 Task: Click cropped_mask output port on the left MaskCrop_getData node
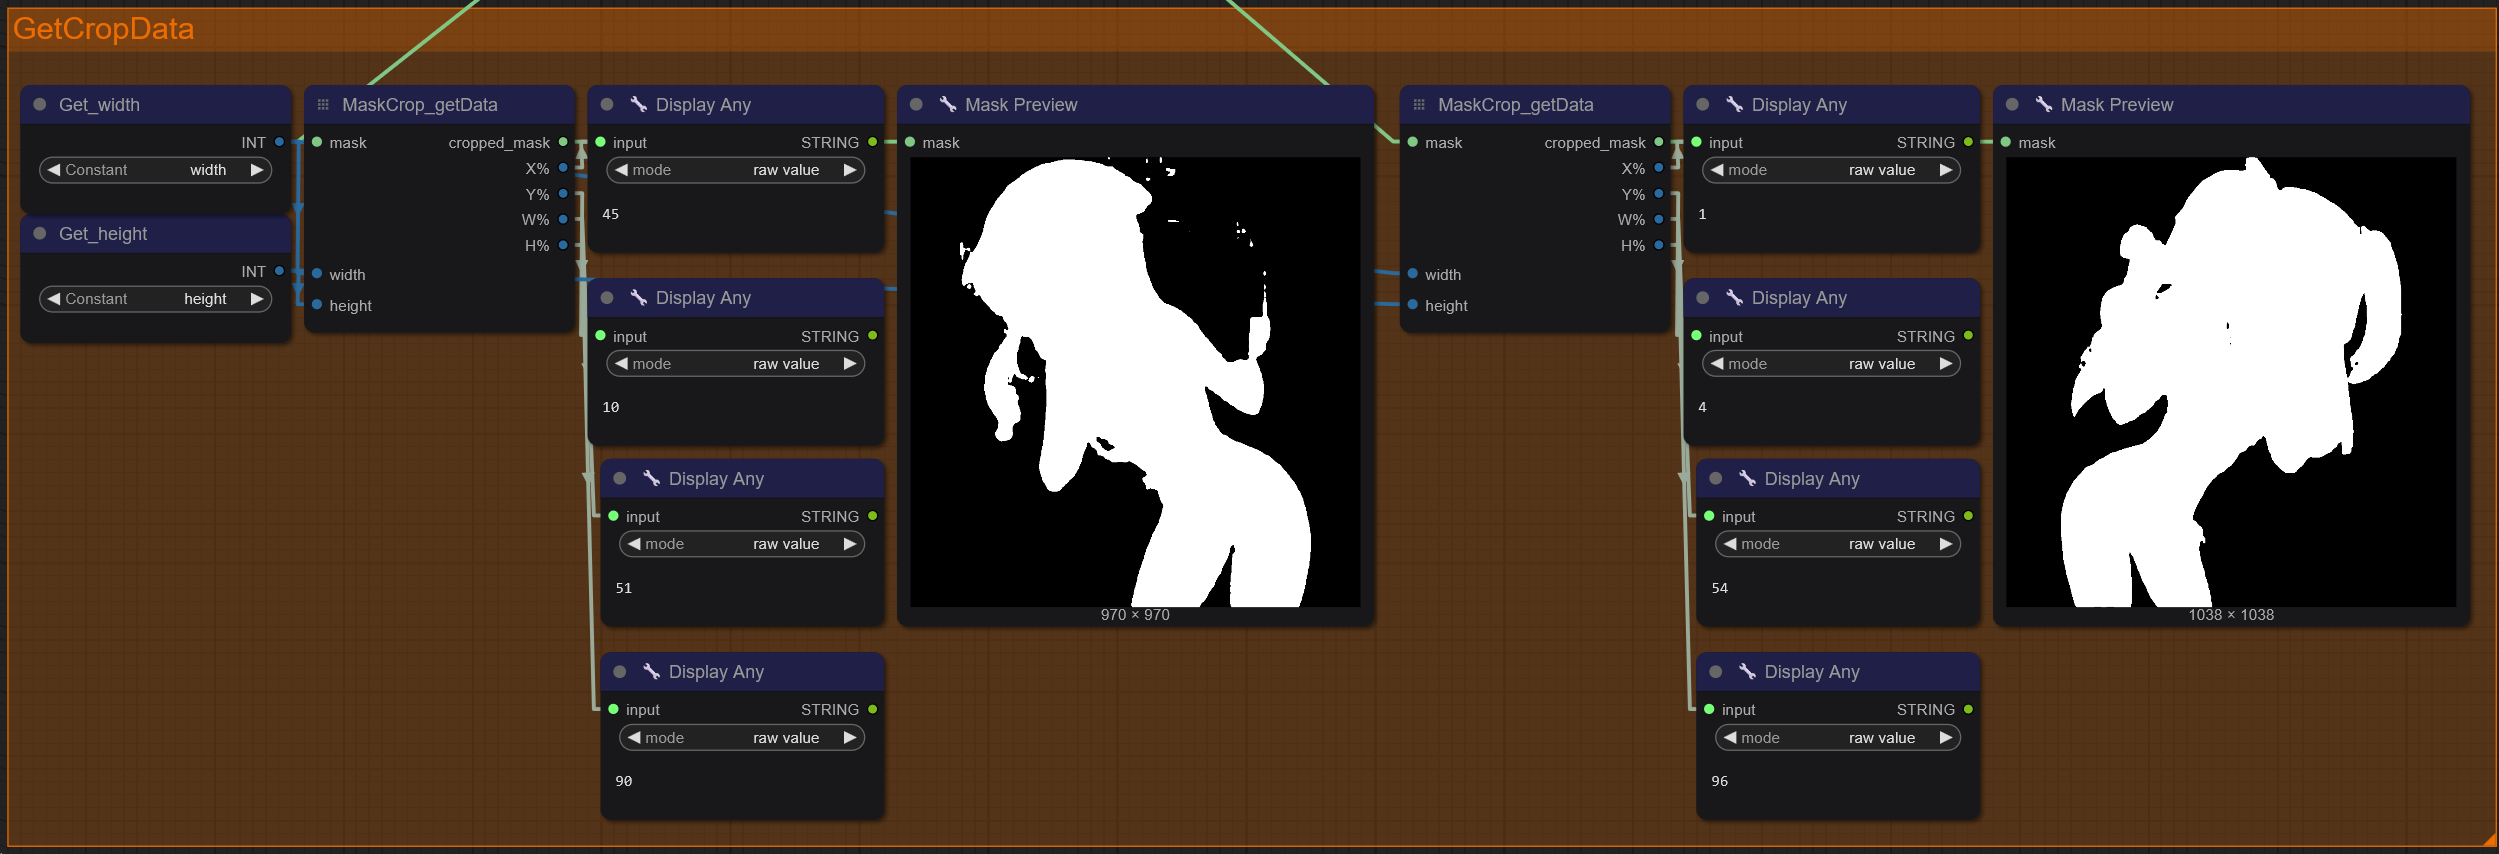point(563,142)
